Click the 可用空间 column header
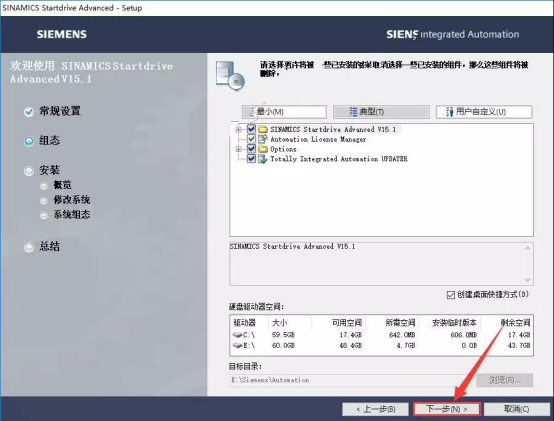Image resolution: width=554 pixels, height=421 pixels. click(x=347, y=322)
